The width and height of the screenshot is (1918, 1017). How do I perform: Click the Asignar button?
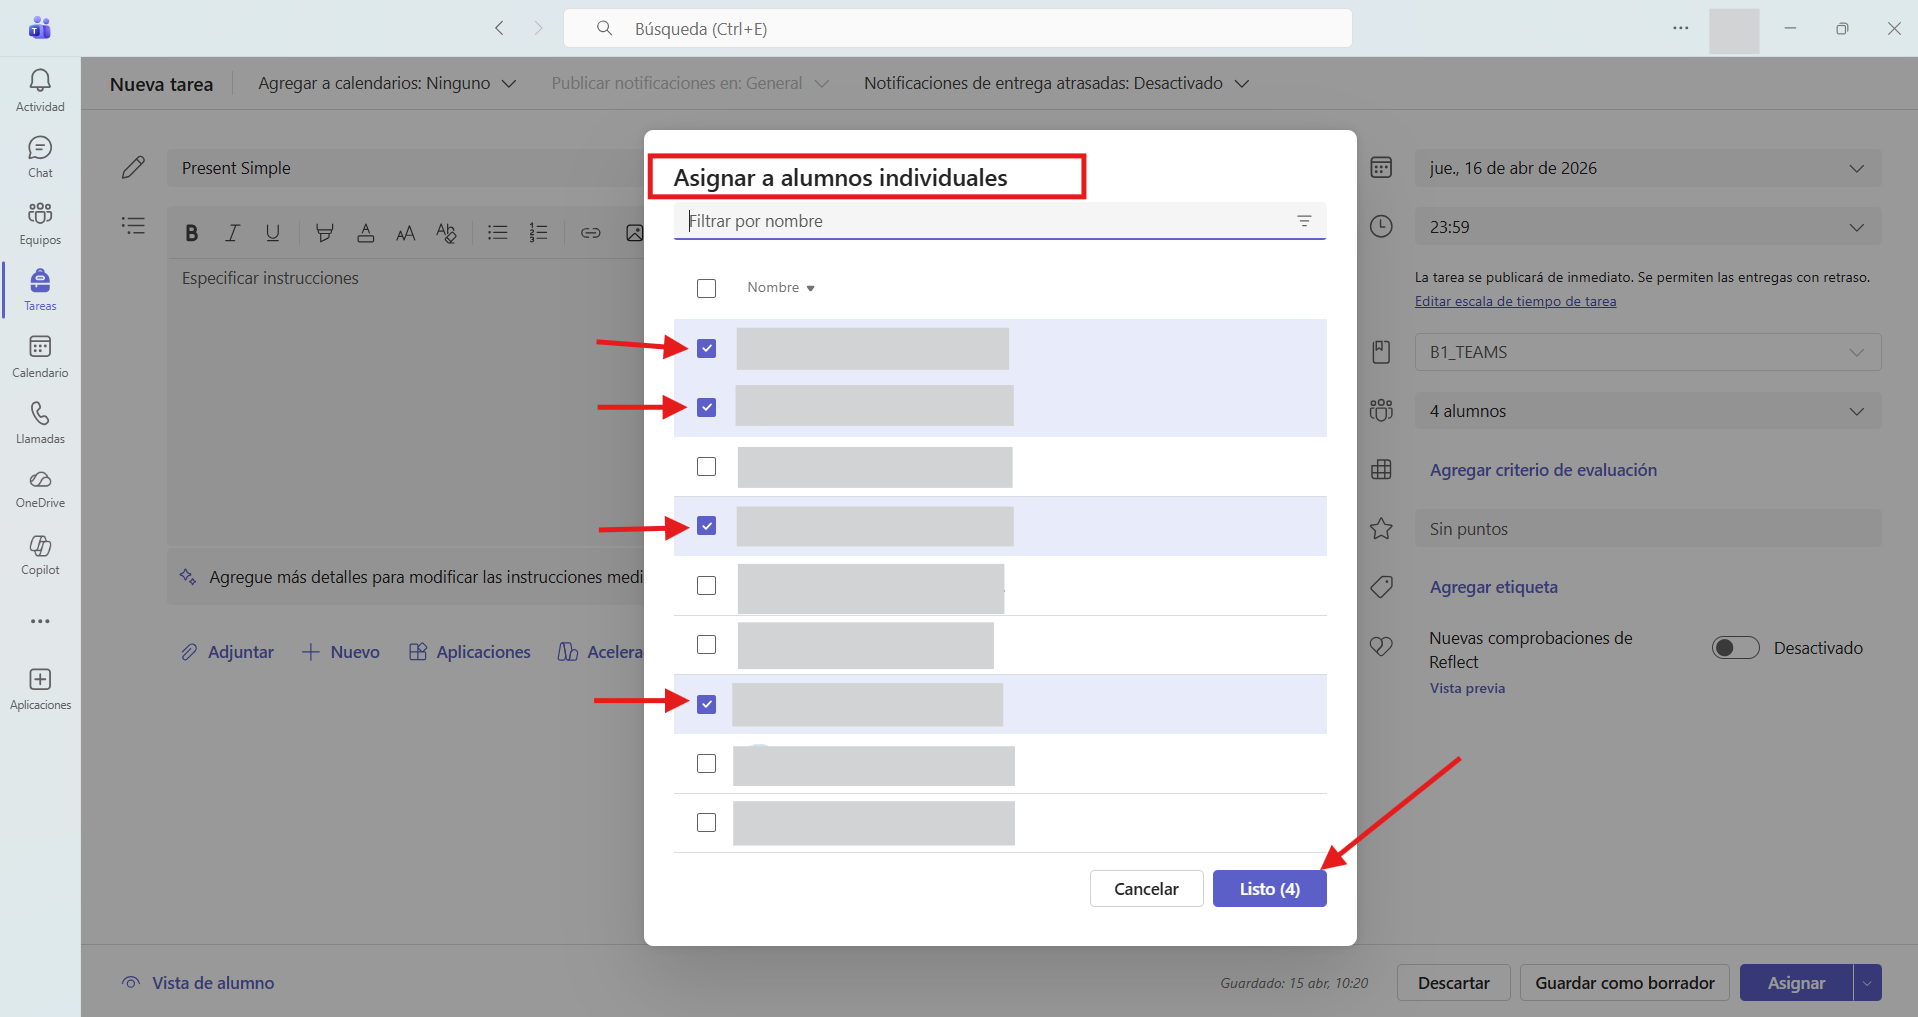pos(1796,983)
